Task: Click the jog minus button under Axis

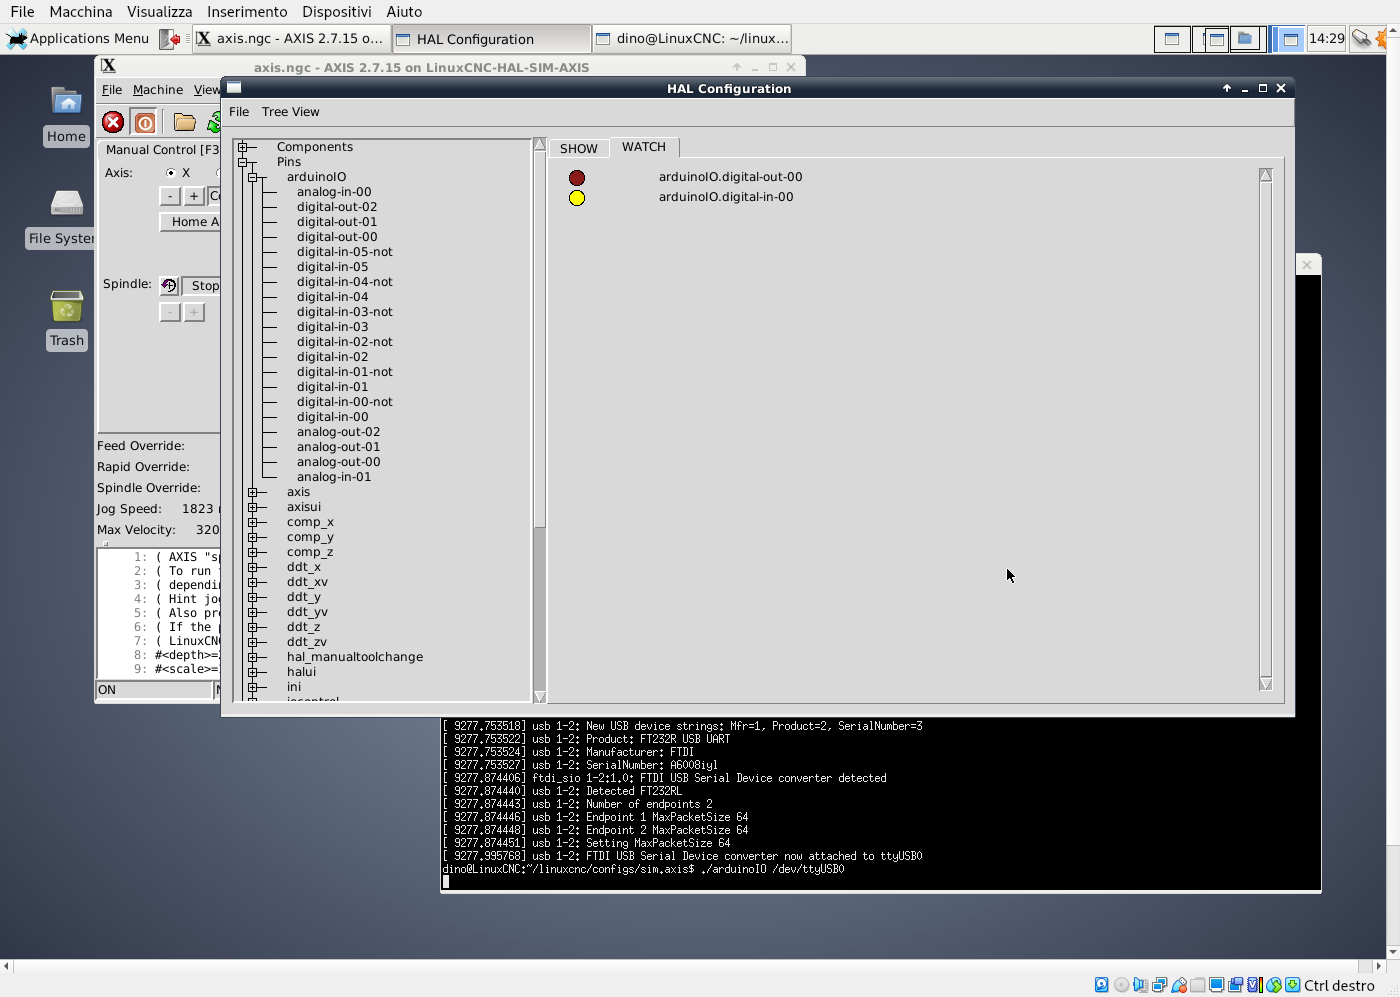Action: [170, 196]
